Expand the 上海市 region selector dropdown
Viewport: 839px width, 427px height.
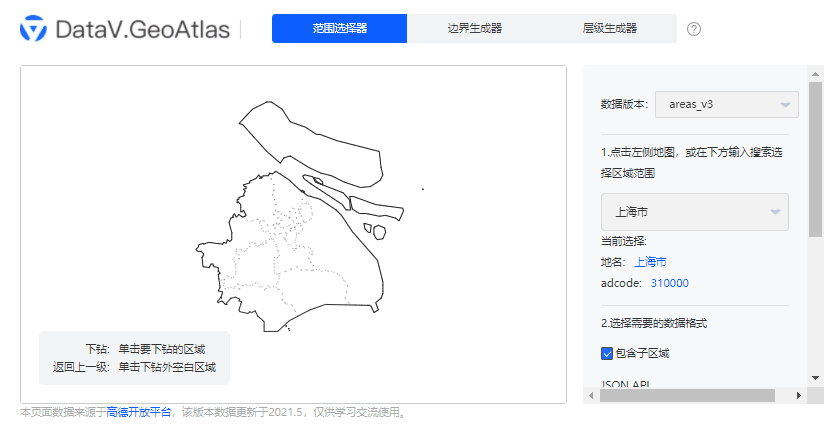(x=695, y=212)
